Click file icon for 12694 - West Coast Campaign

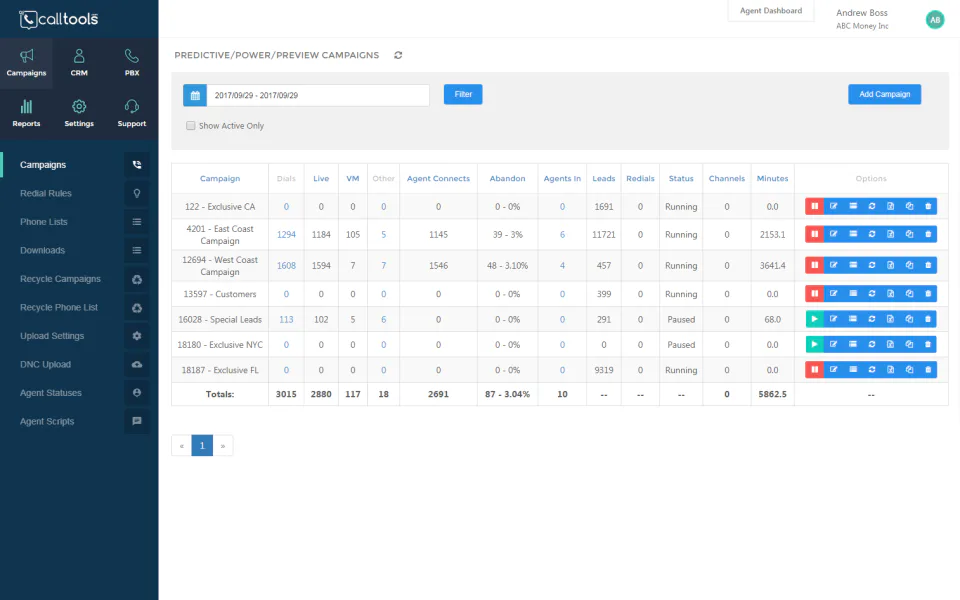pyautogui.click(x=890, y=265)
